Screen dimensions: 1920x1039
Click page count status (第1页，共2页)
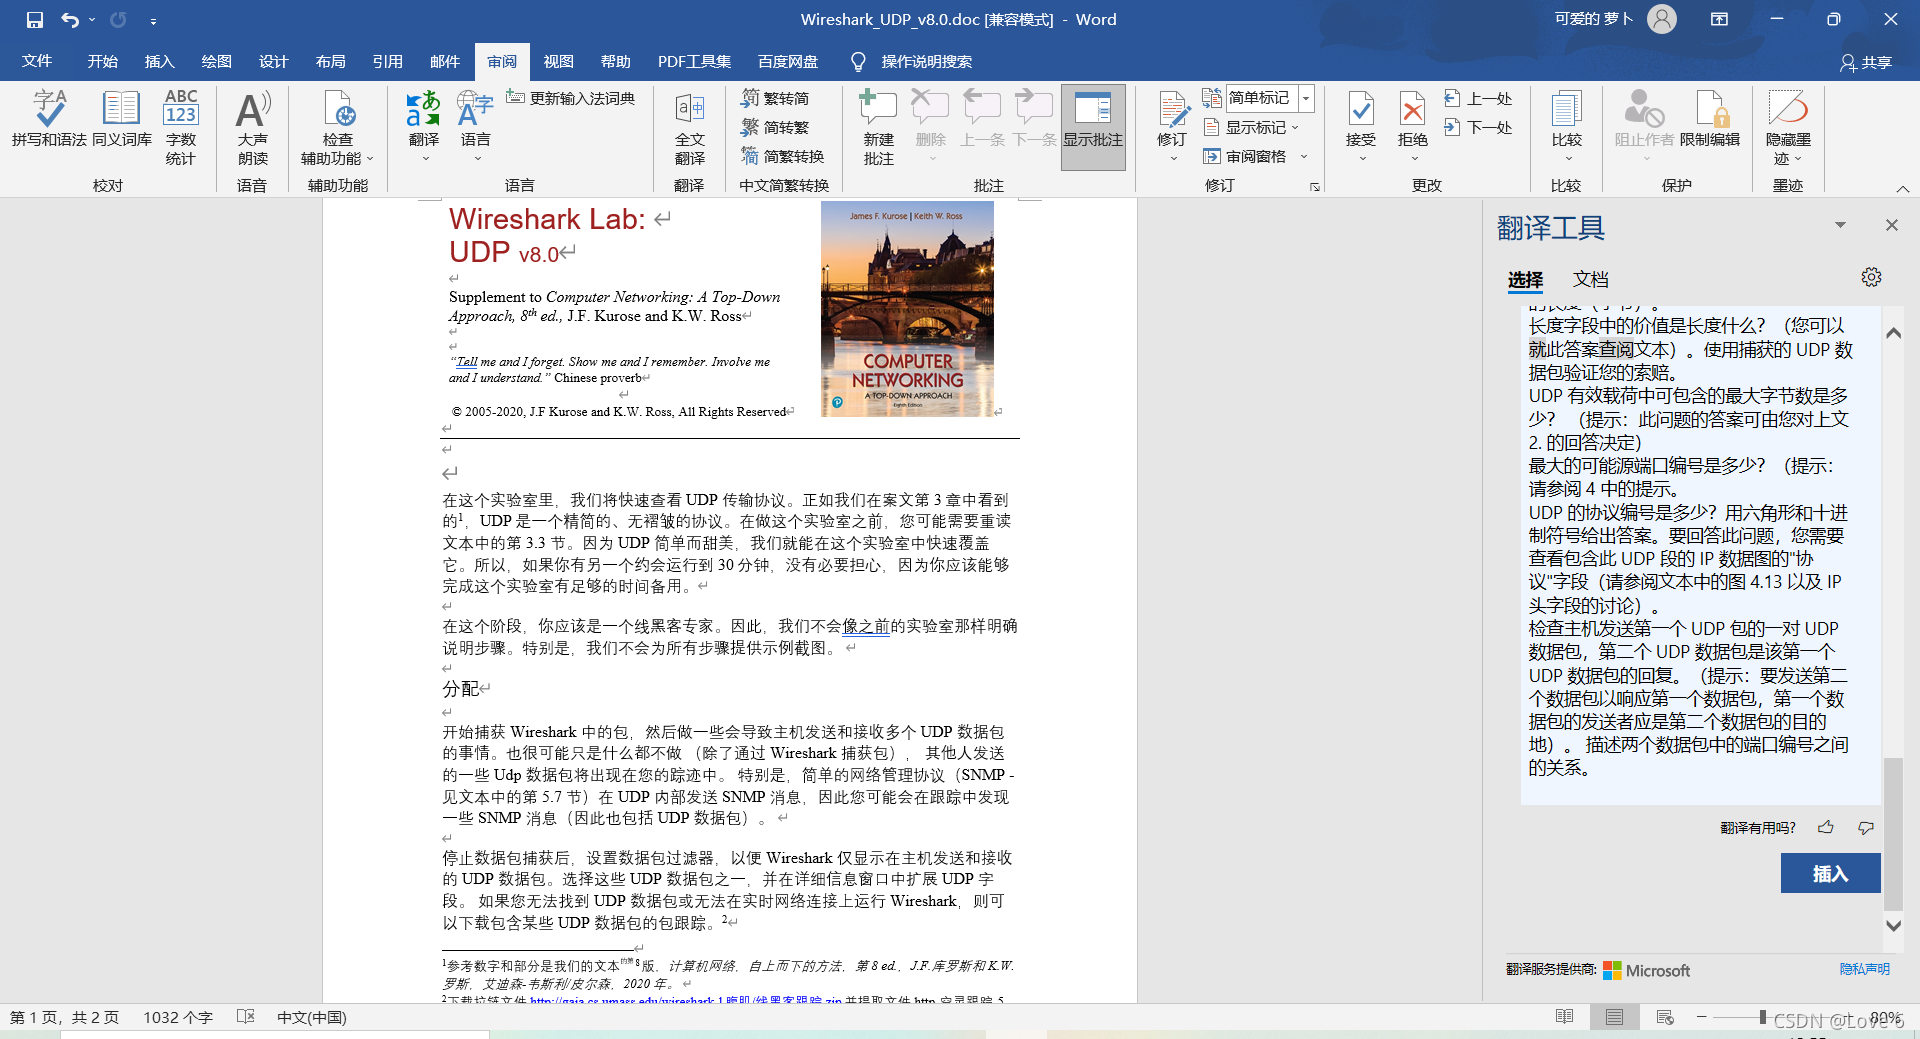[65, 1017]
